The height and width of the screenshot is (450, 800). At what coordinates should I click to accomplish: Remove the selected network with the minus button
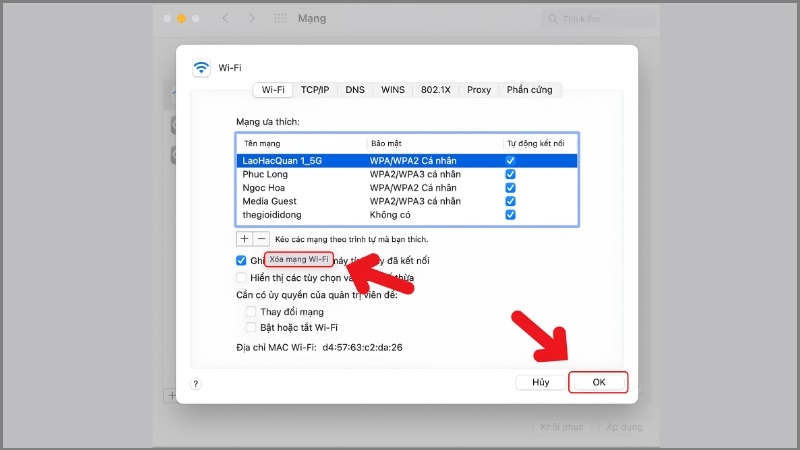[x=262, y=239]
